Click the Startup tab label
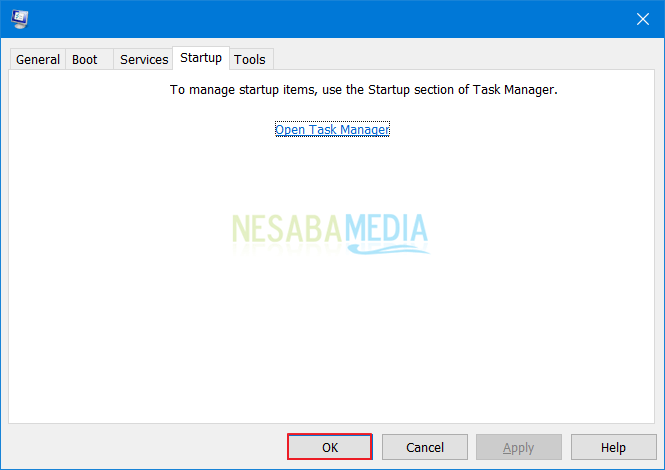665x470 pixels. 201,58
